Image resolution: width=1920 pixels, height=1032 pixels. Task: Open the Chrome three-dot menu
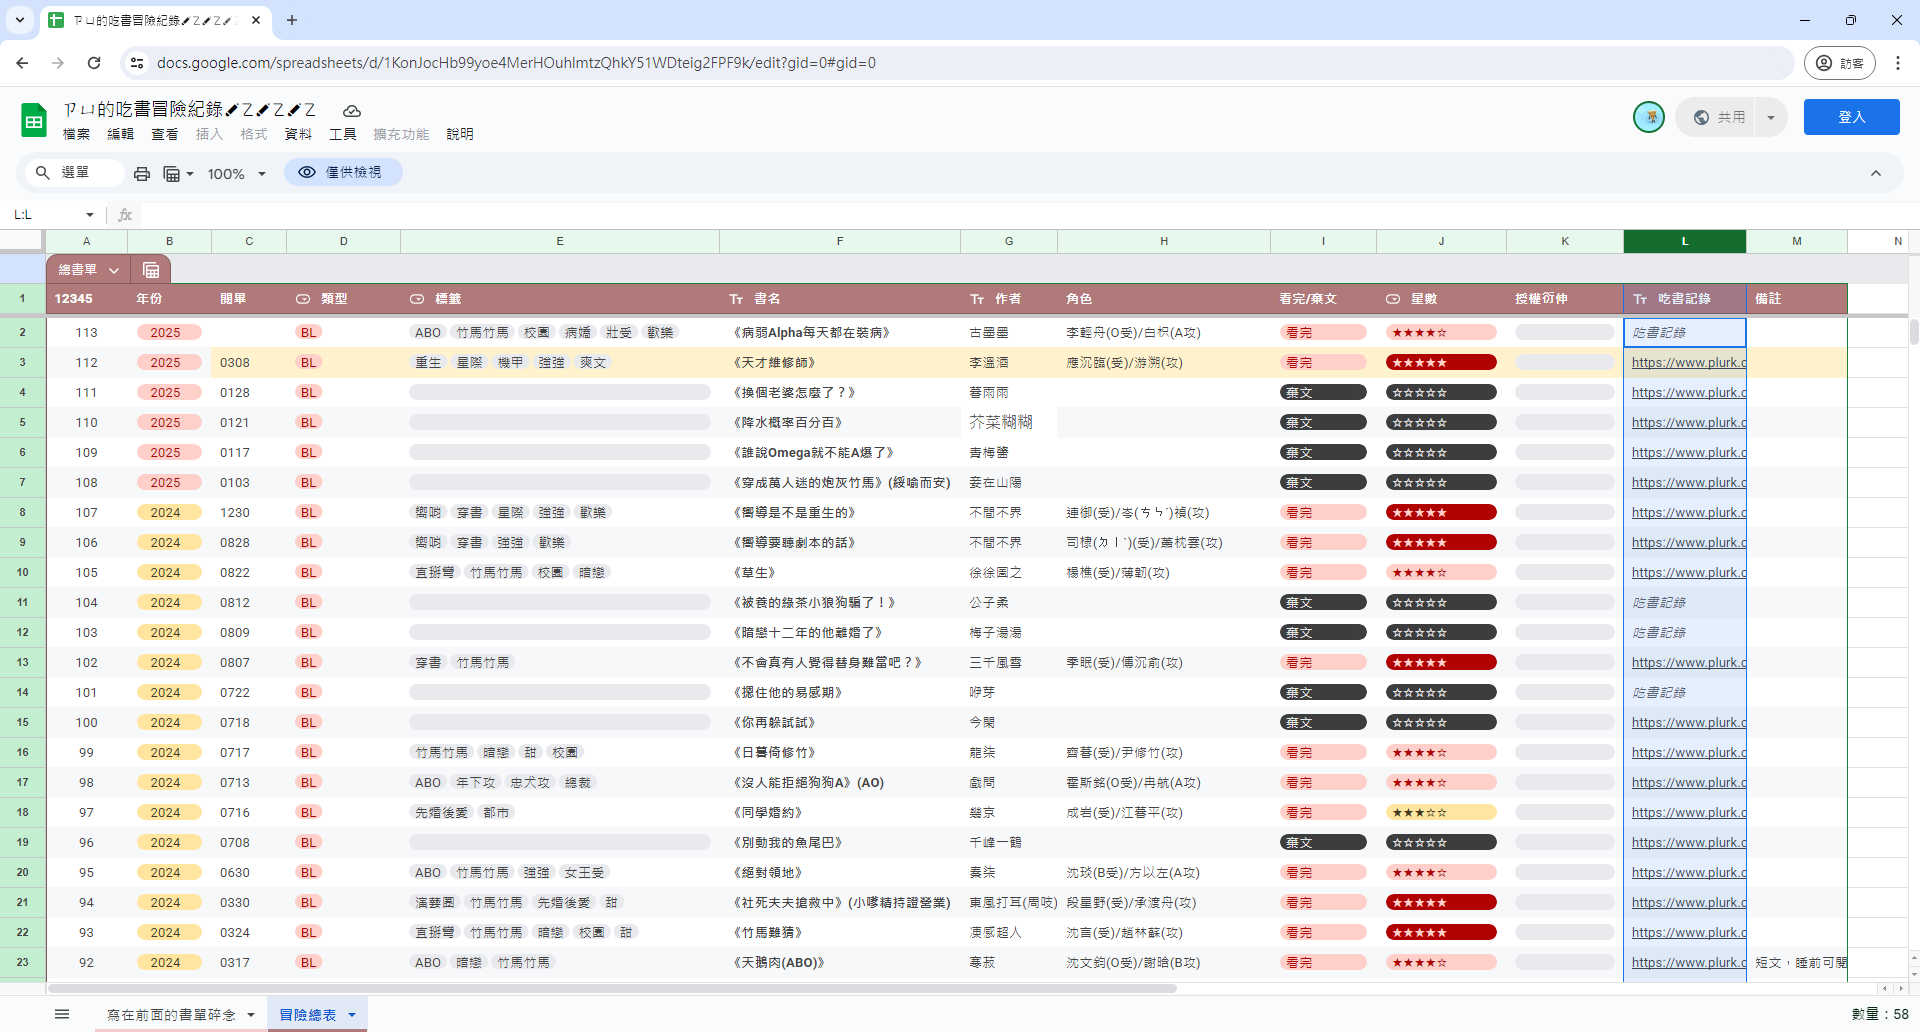click(1897, 63)
